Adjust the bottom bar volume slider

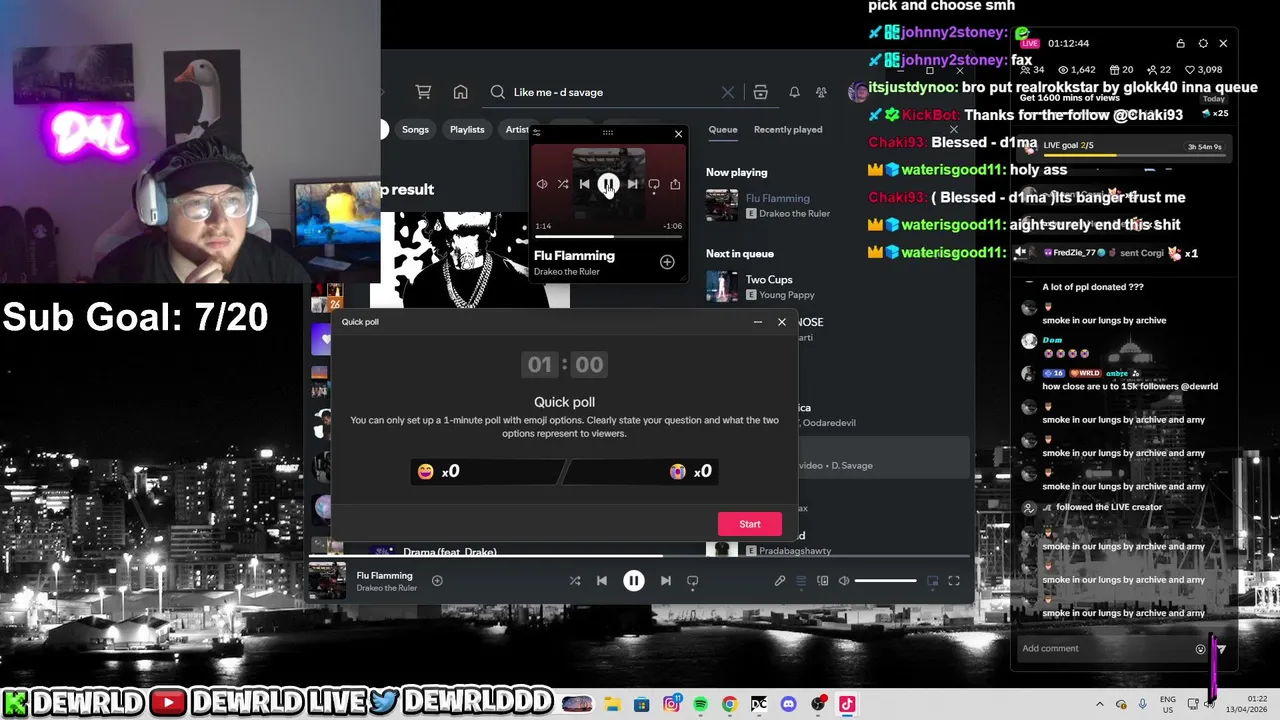886,580
